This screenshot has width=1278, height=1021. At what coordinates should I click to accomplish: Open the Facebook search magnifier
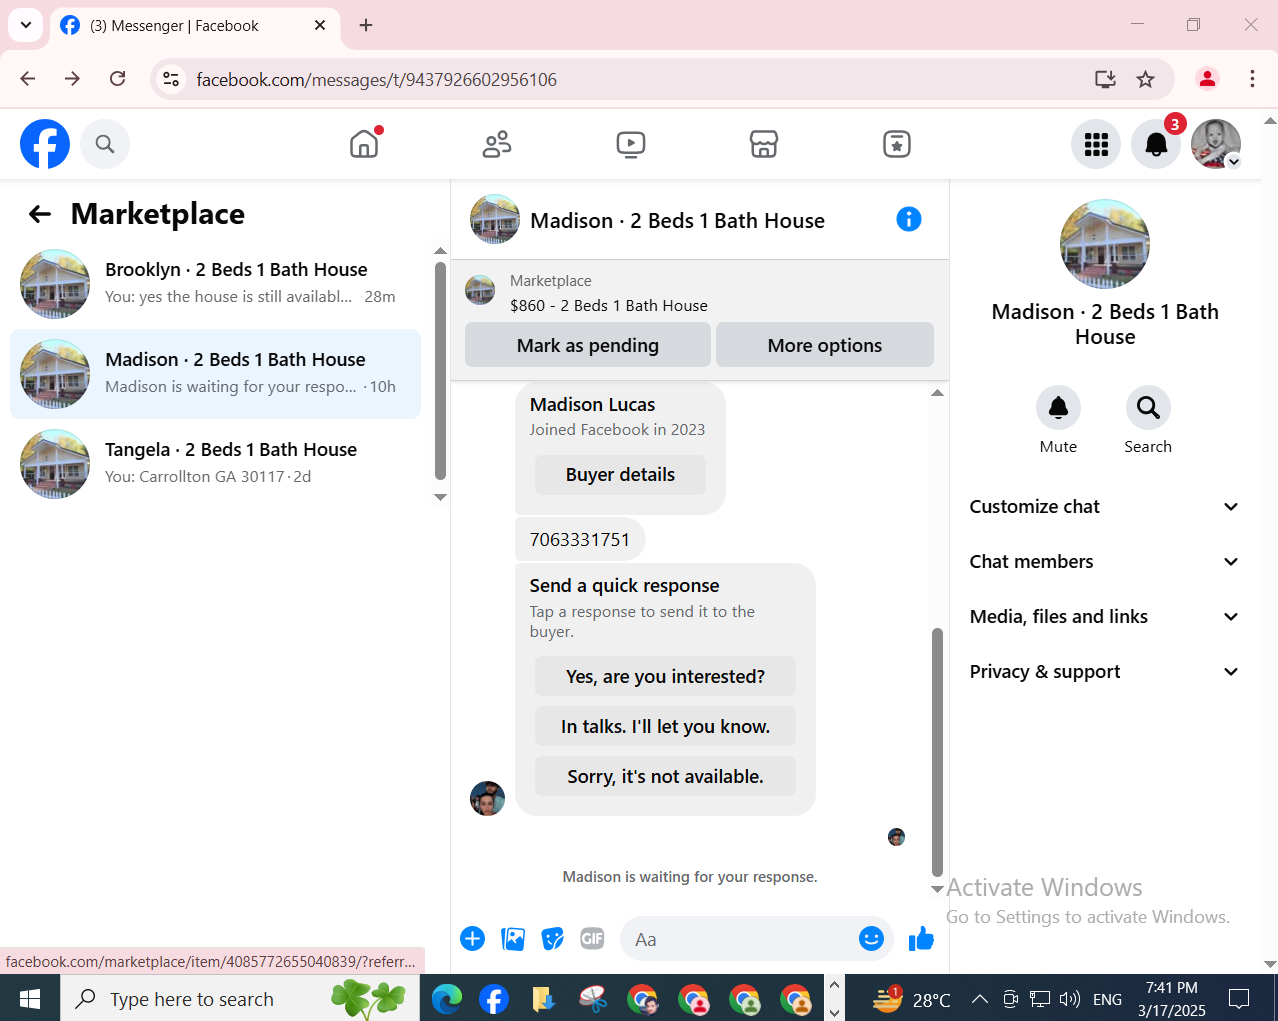[105, 144]
